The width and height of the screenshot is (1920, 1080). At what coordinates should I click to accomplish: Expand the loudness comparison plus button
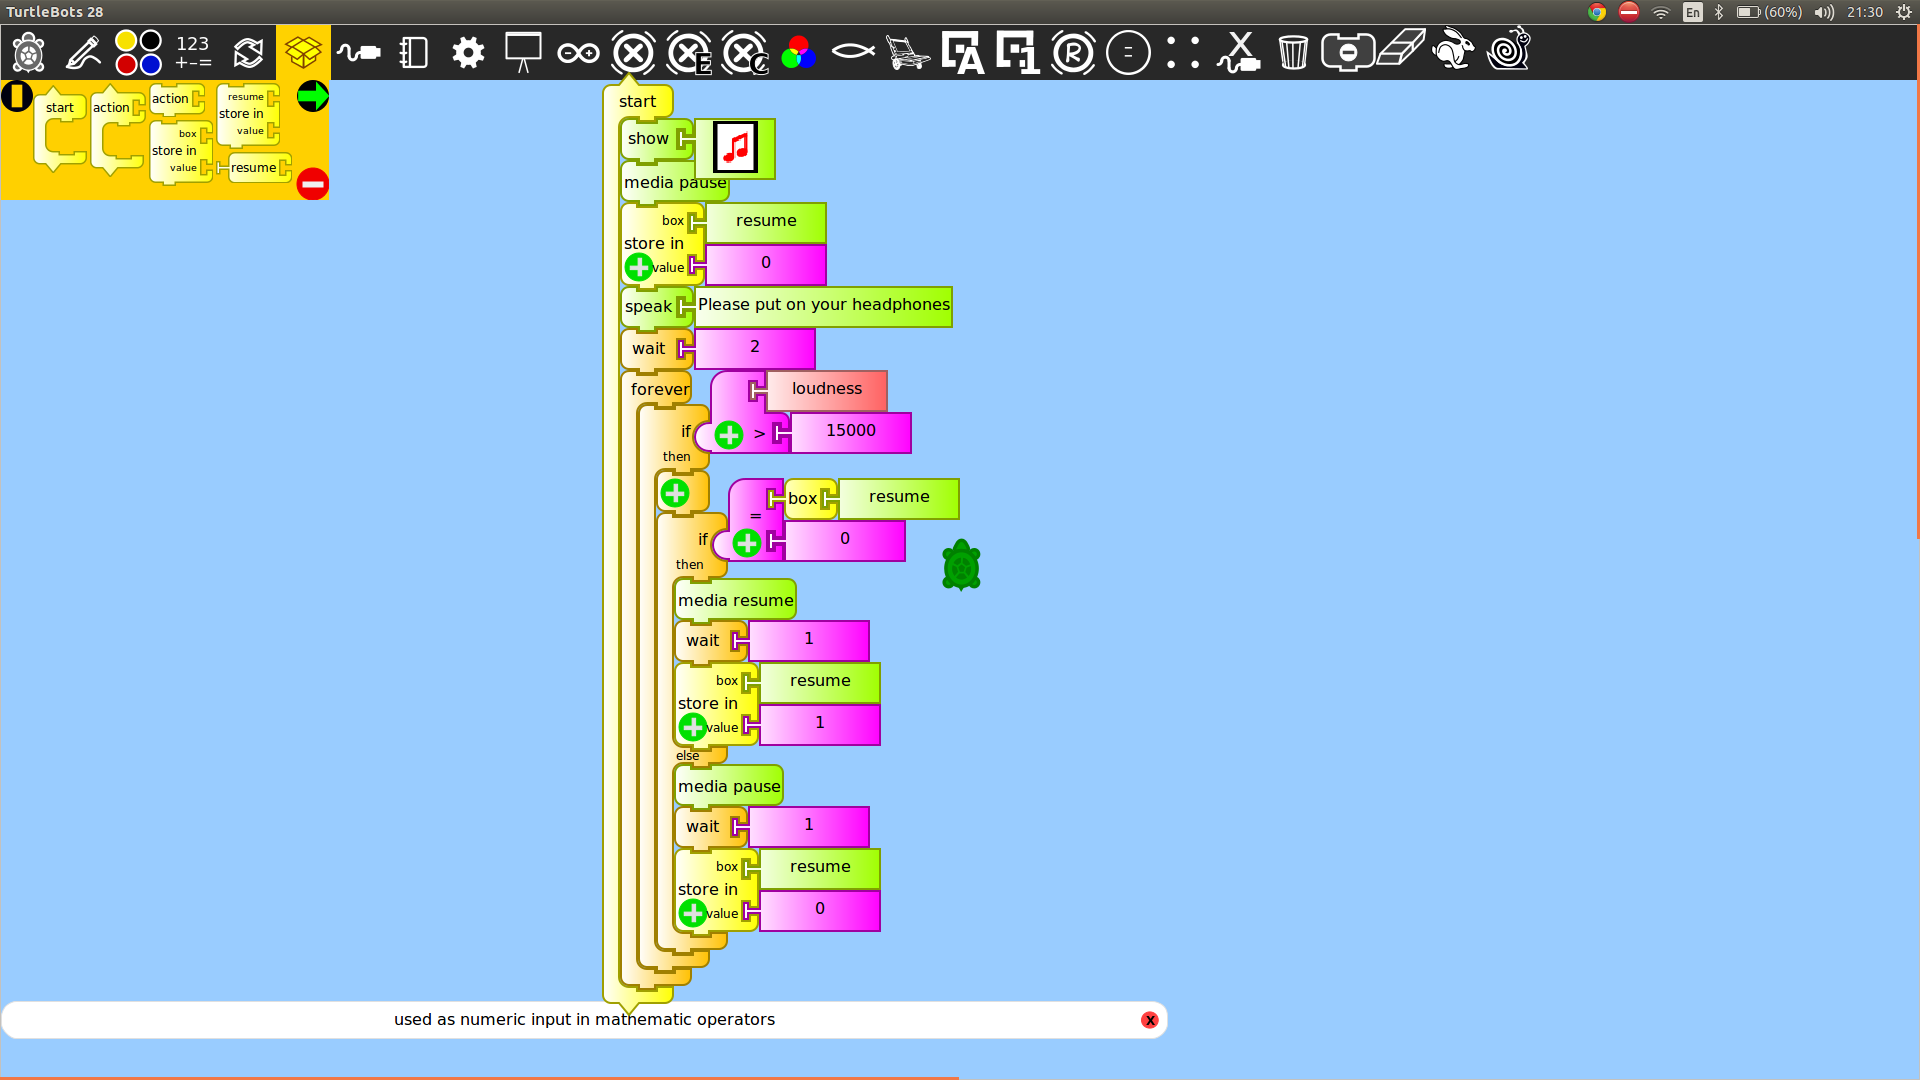[729, 435]
